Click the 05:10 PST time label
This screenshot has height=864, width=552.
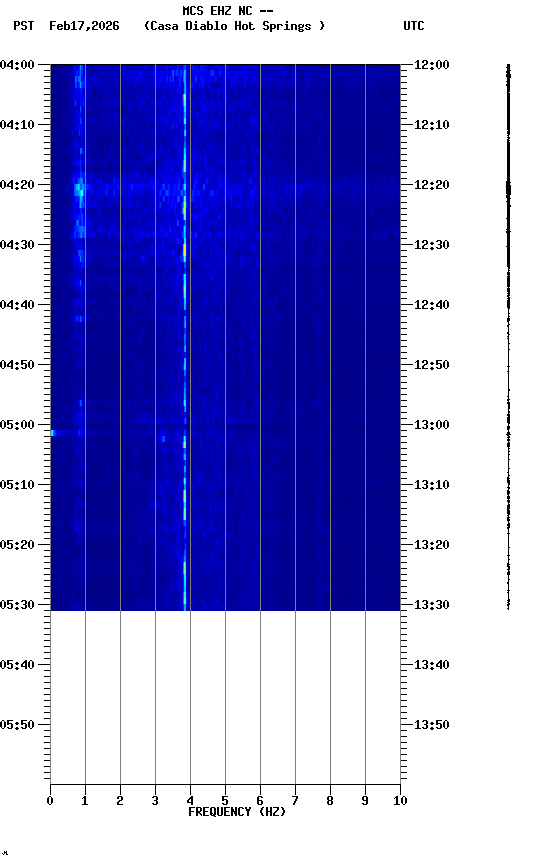(x=17, y=485)
